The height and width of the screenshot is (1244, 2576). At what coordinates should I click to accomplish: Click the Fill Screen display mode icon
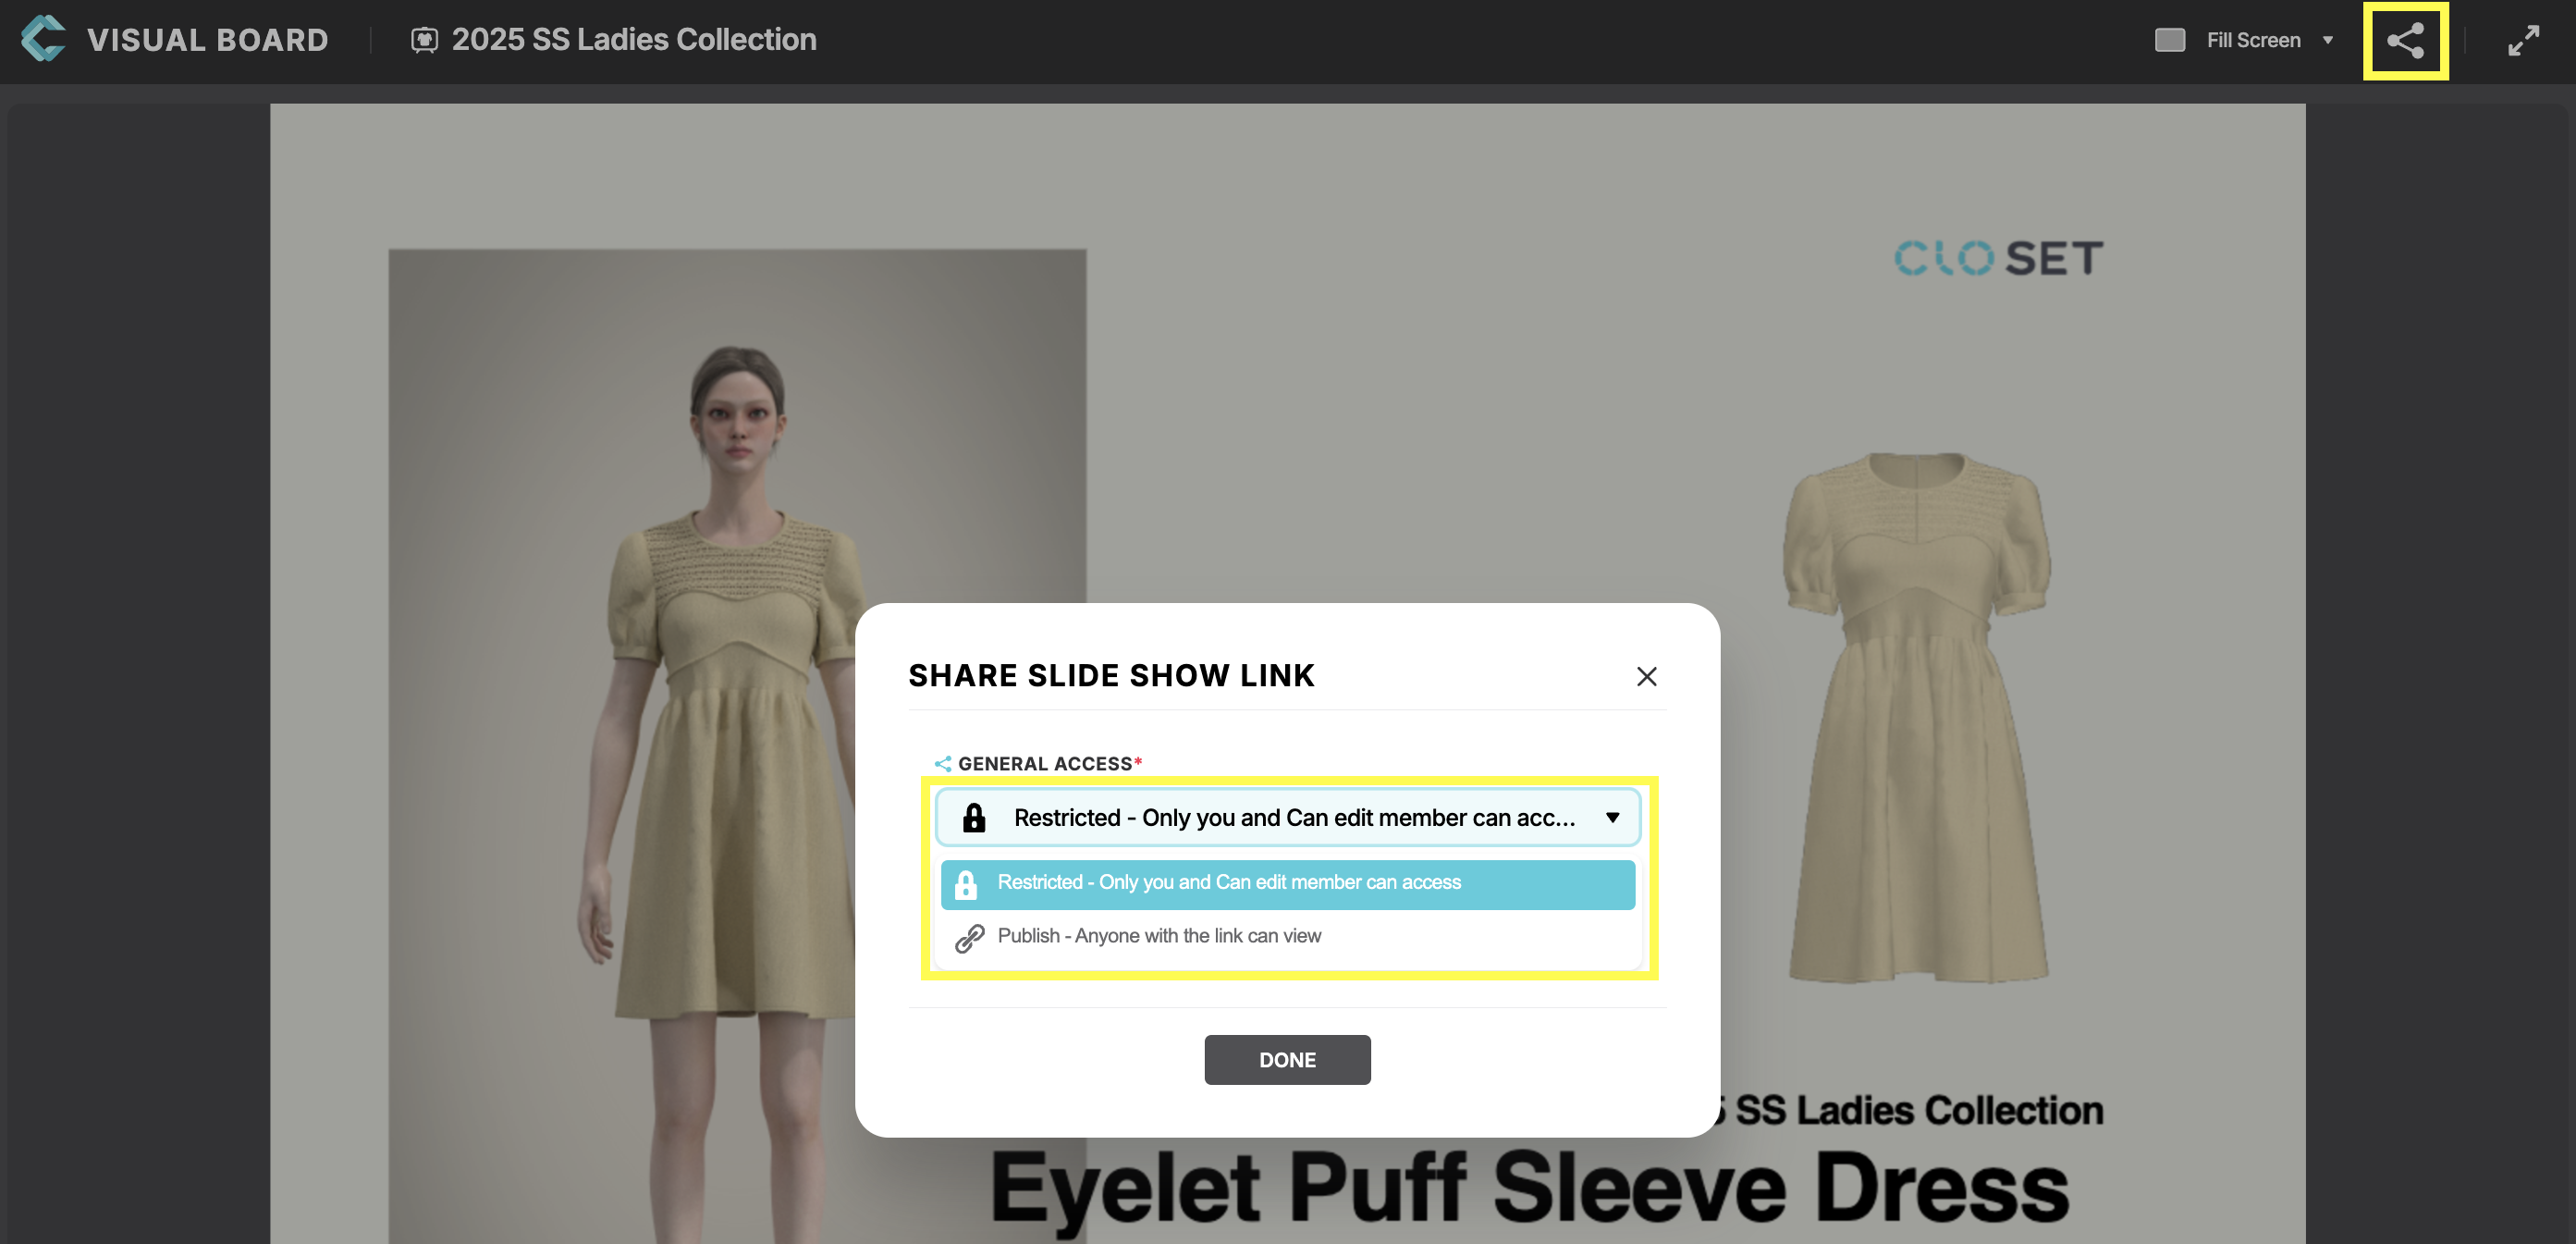(2169, 40)
